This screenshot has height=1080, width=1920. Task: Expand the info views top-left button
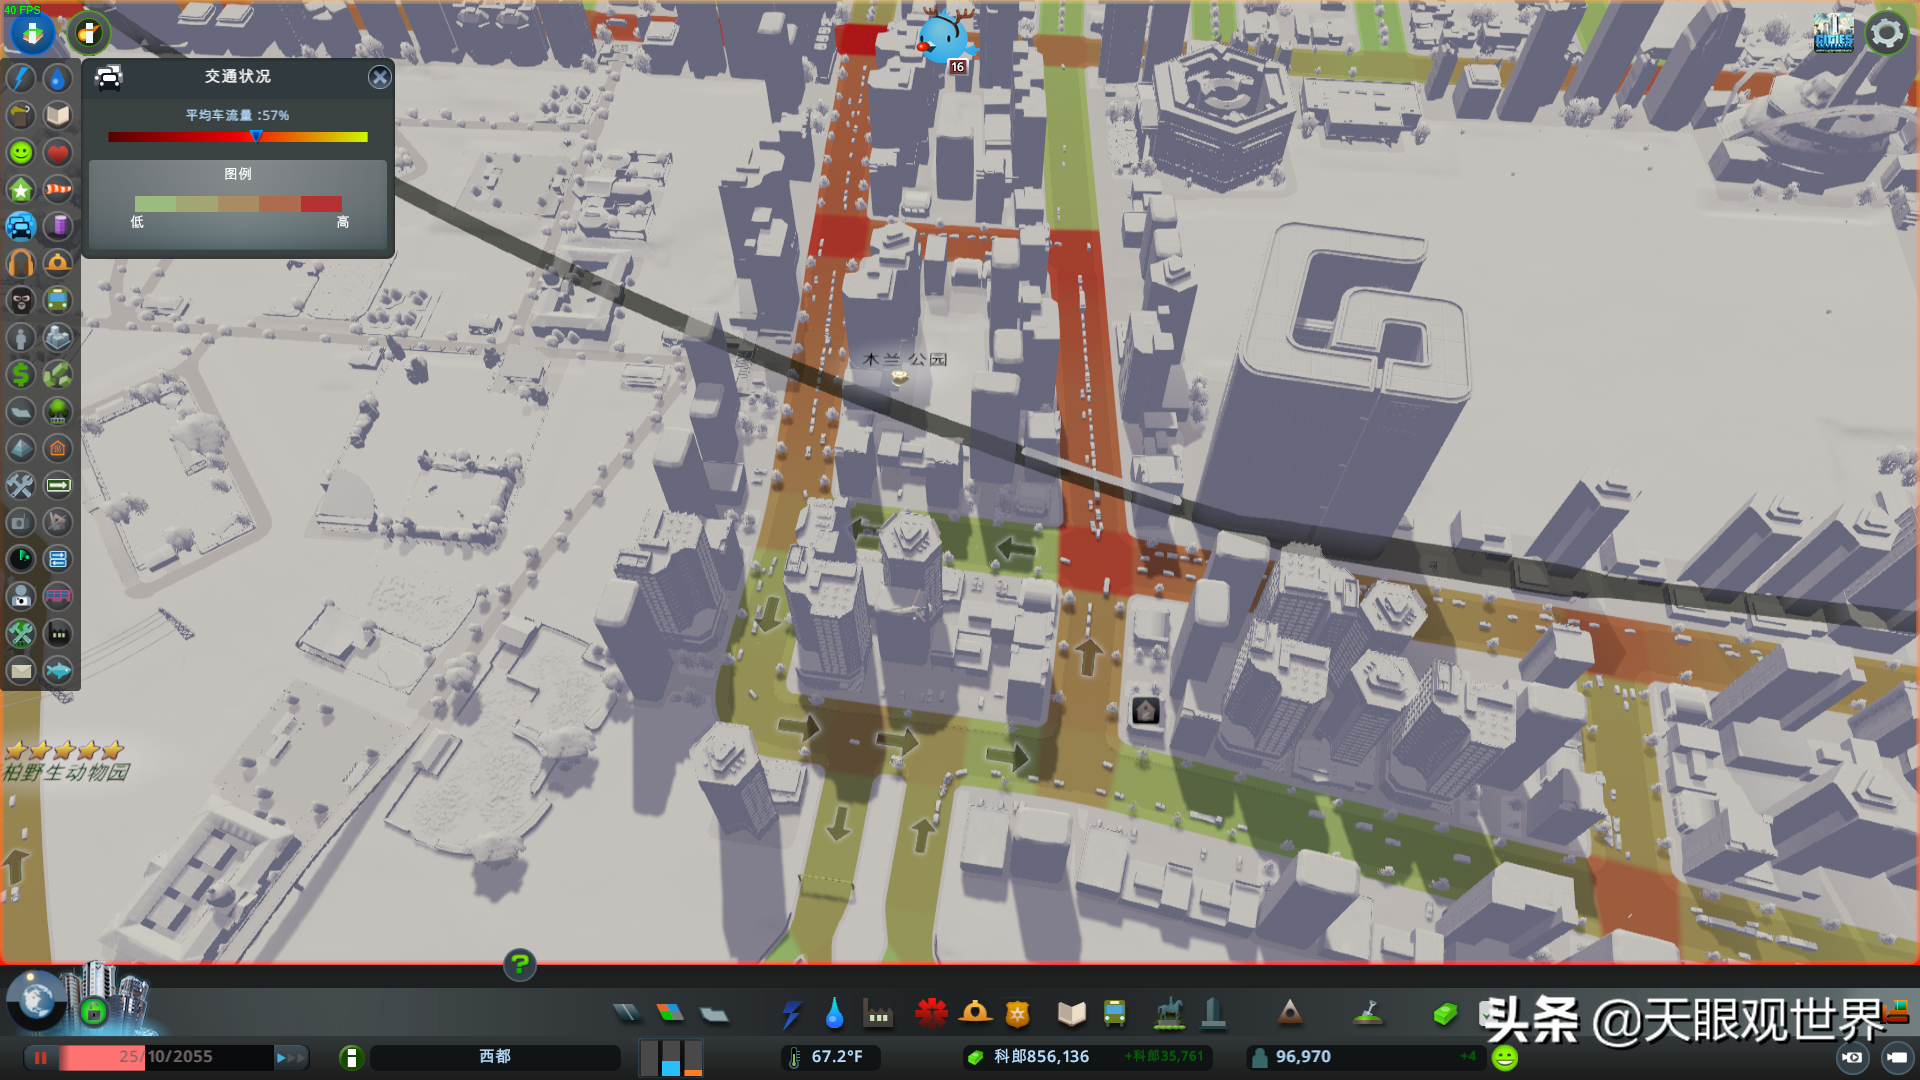tap(32, 33)
